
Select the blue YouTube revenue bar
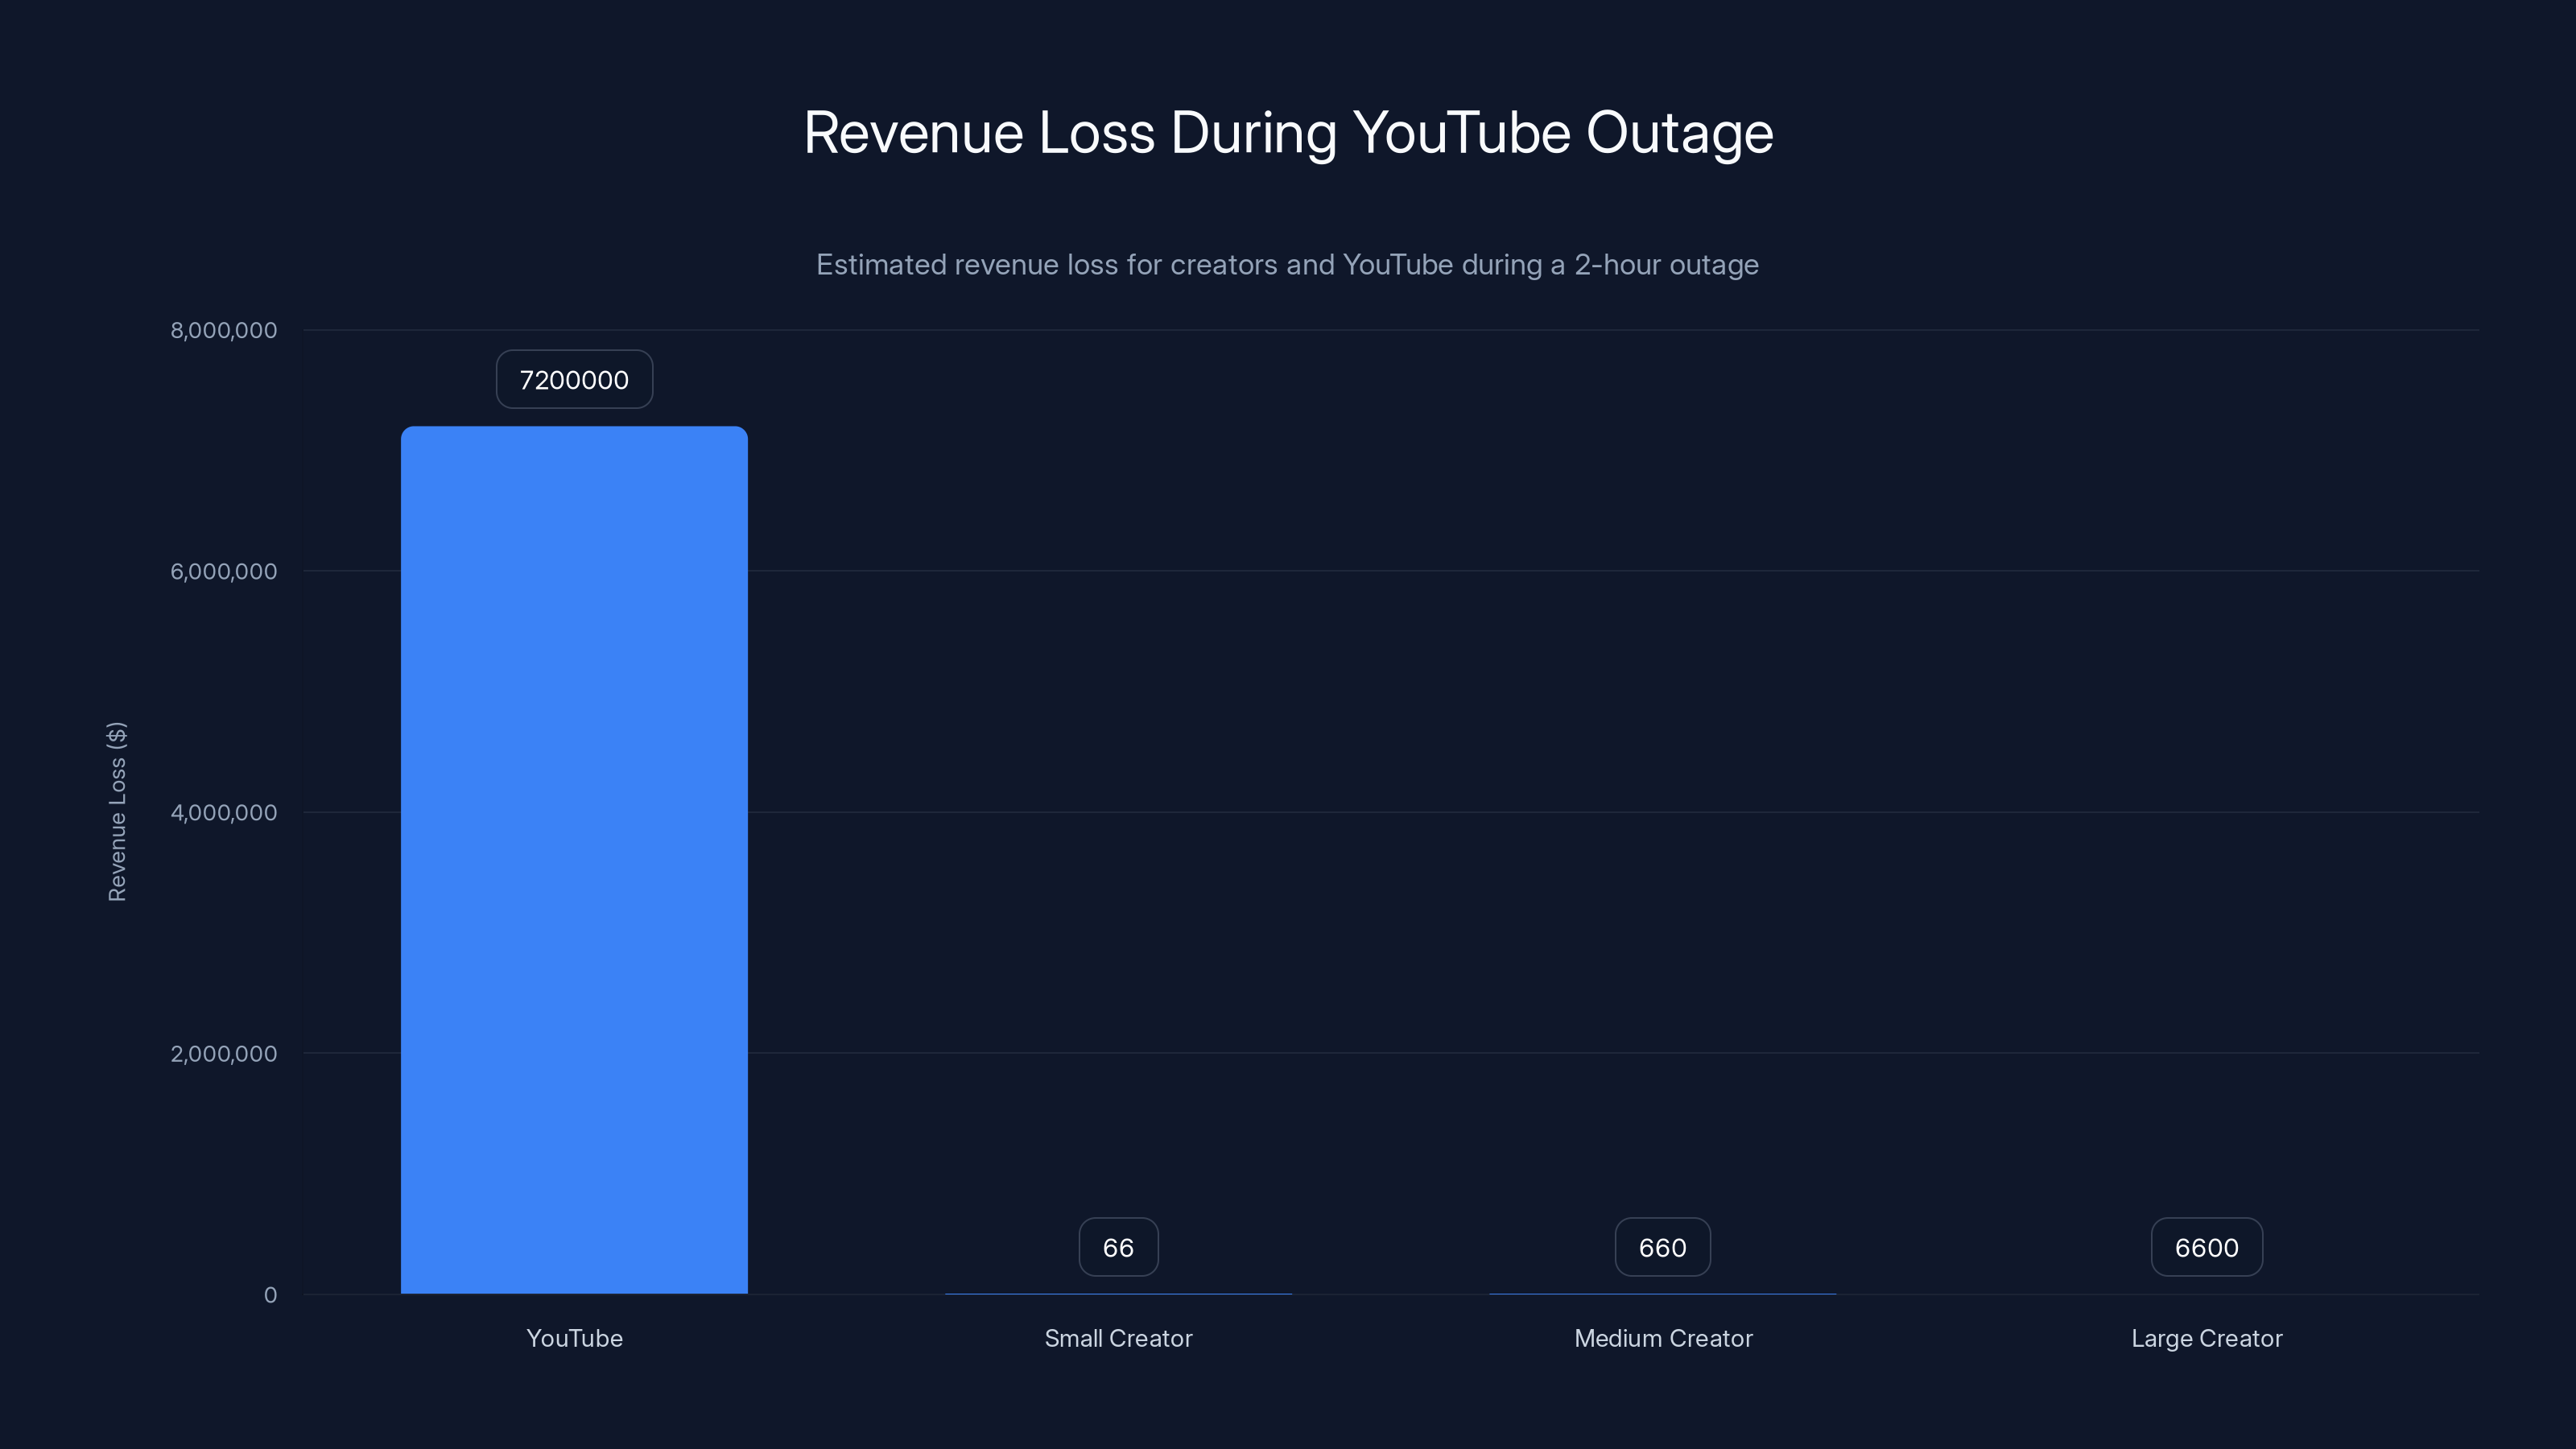click(574, 860)
